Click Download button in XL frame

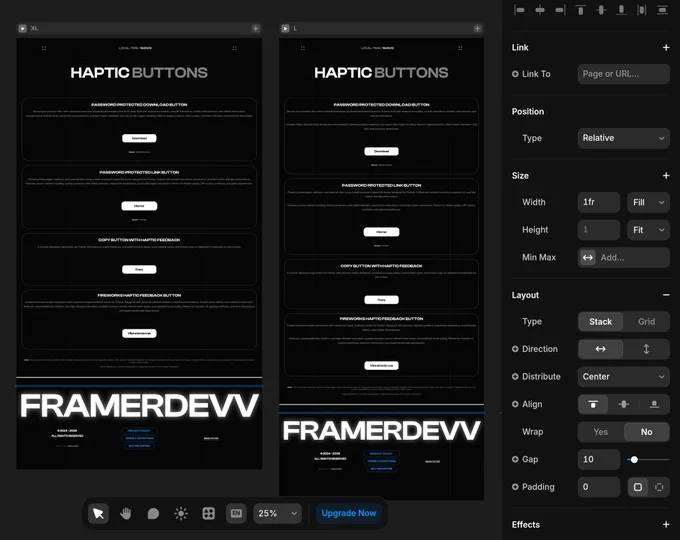click(x=139, y=138)
